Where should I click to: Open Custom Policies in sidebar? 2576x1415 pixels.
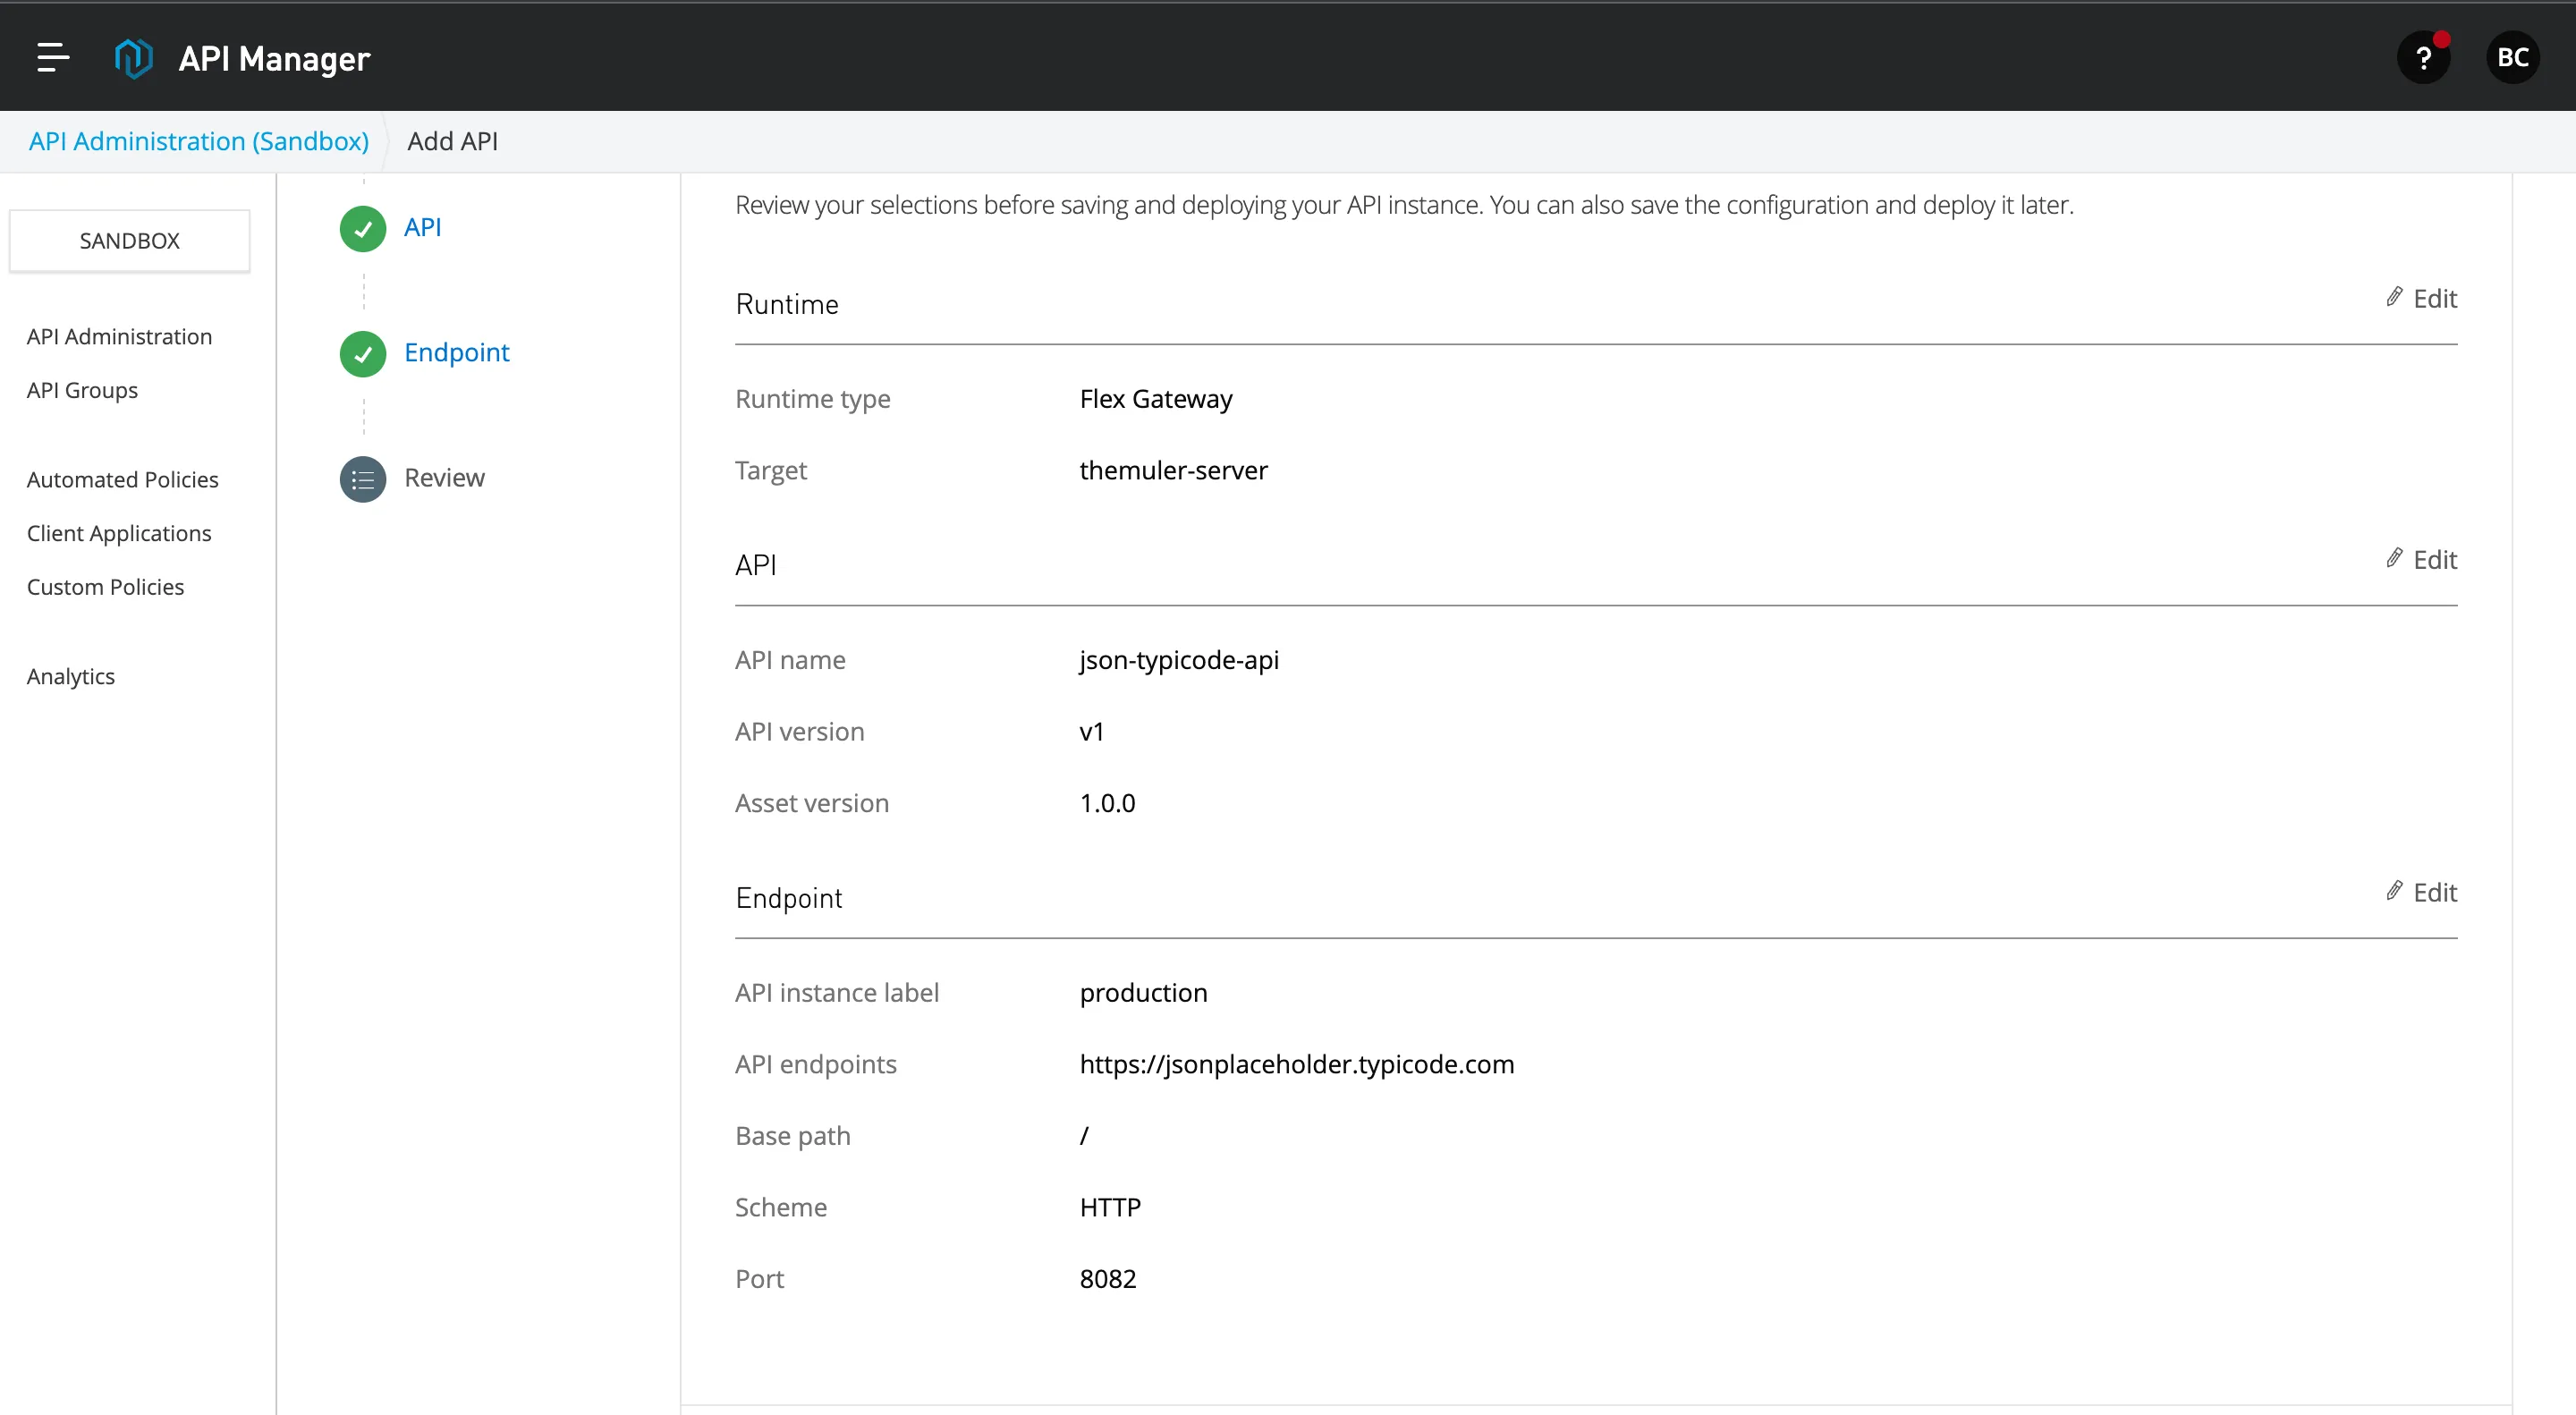click(x=105, y=587)
